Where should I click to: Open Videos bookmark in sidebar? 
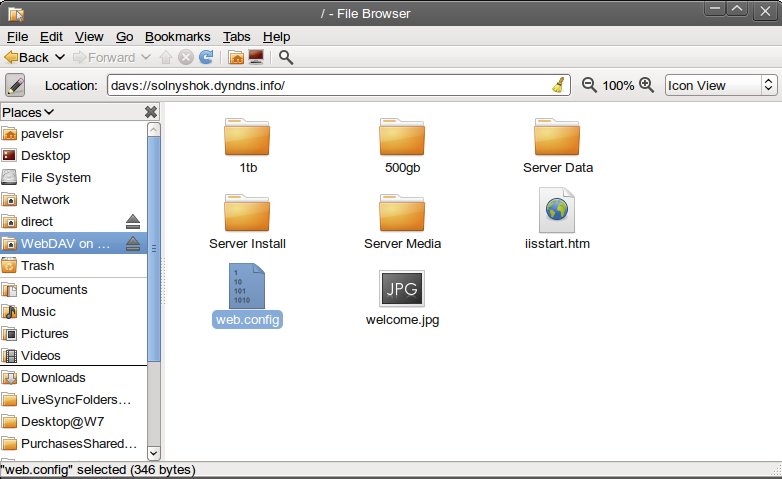[x=73, y=355]
